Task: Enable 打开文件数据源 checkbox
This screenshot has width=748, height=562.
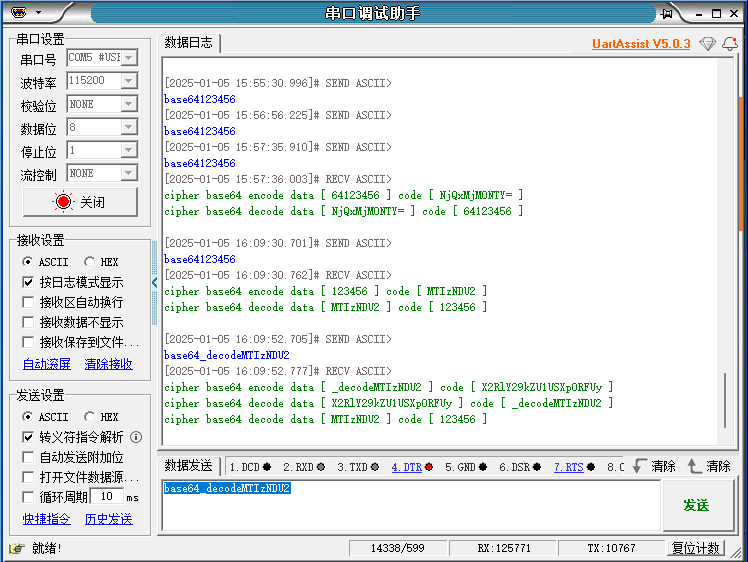Action: [28, 478]
